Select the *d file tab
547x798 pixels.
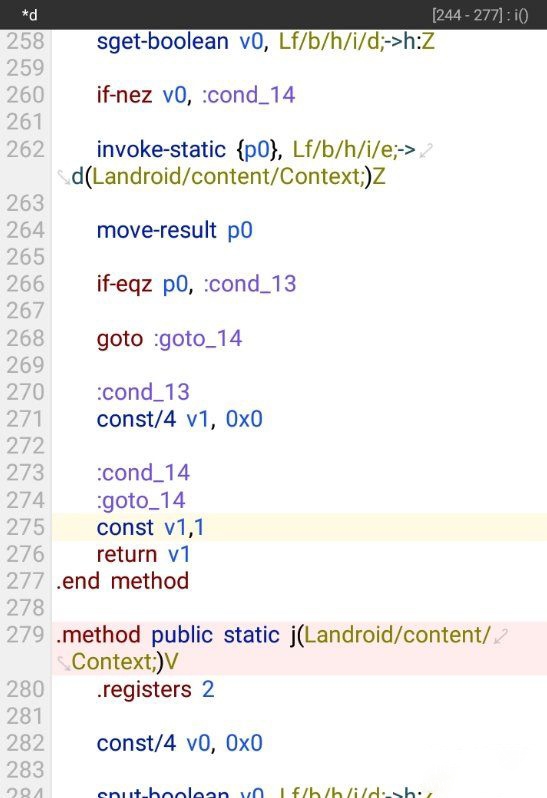pyautogui.click(x=30, y=15)
